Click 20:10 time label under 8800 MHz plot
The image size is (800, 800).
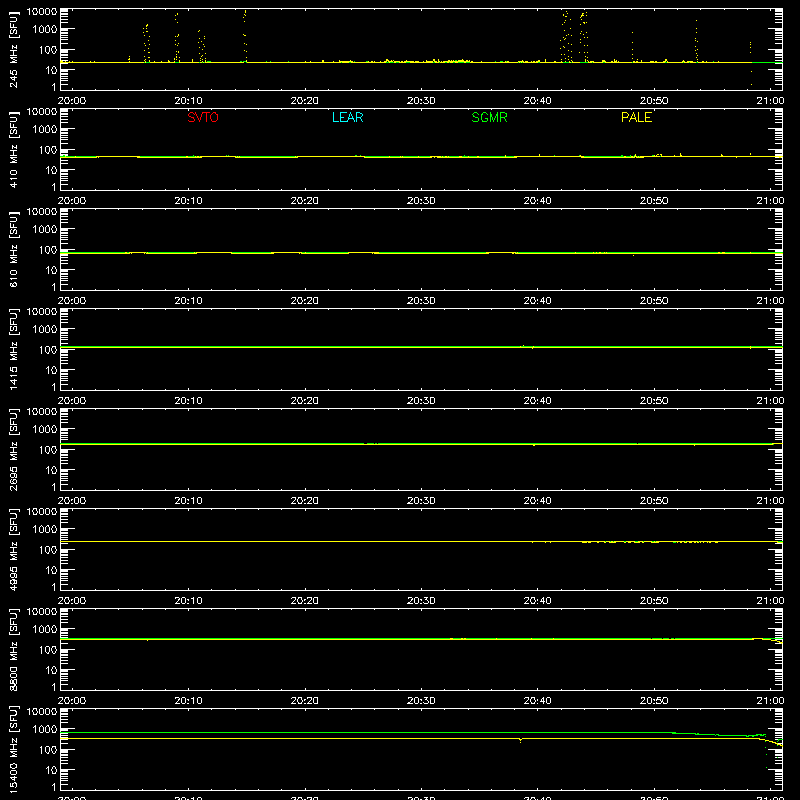(x=188, y=701)
